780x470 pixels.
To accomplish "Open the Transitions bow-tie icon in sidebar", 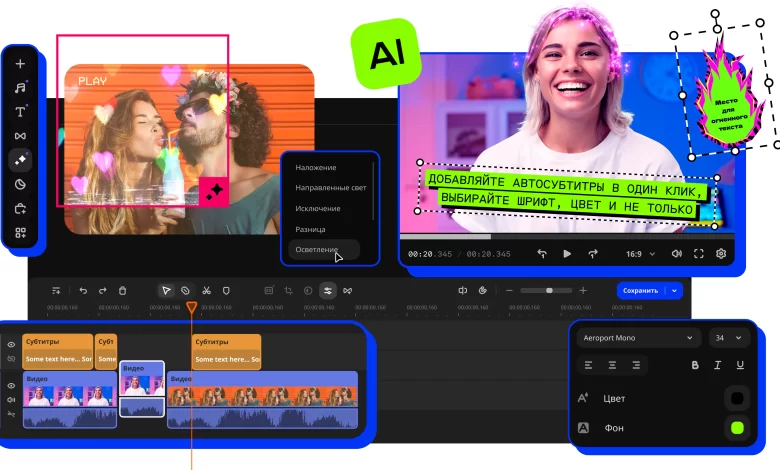I will 20,135.
